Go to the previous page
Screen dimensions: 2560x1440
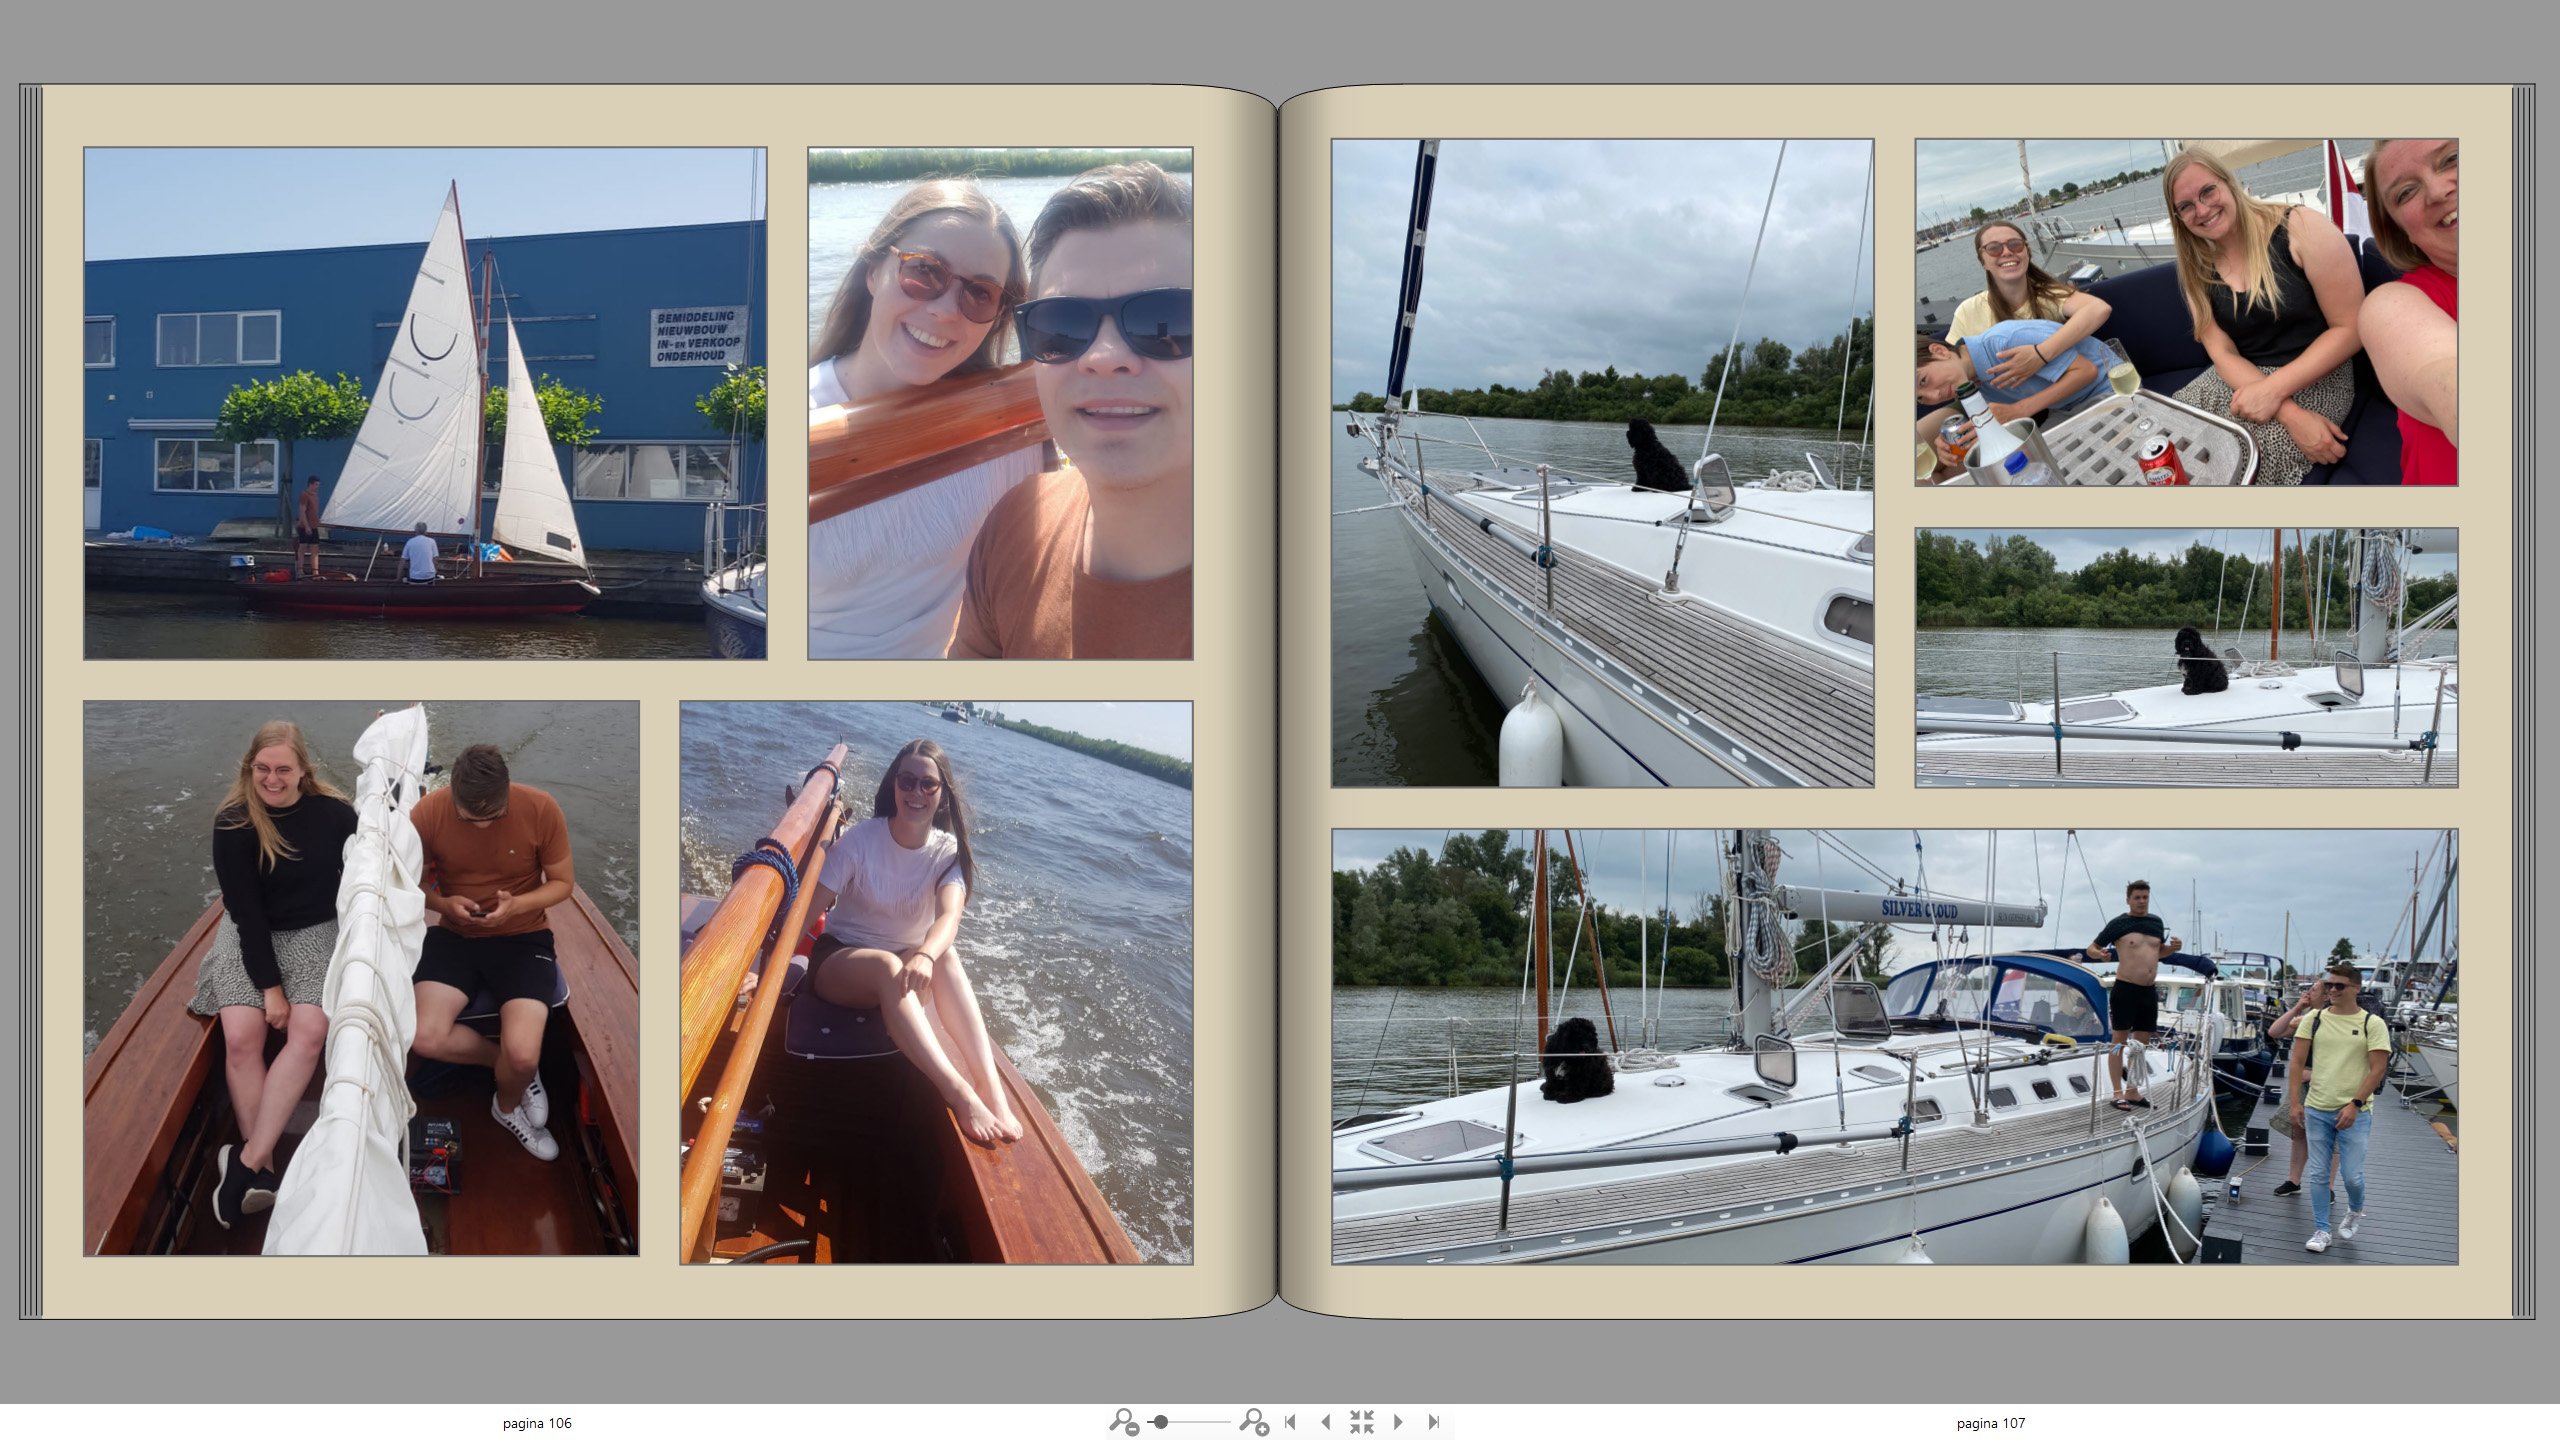click(1325, 1421)
